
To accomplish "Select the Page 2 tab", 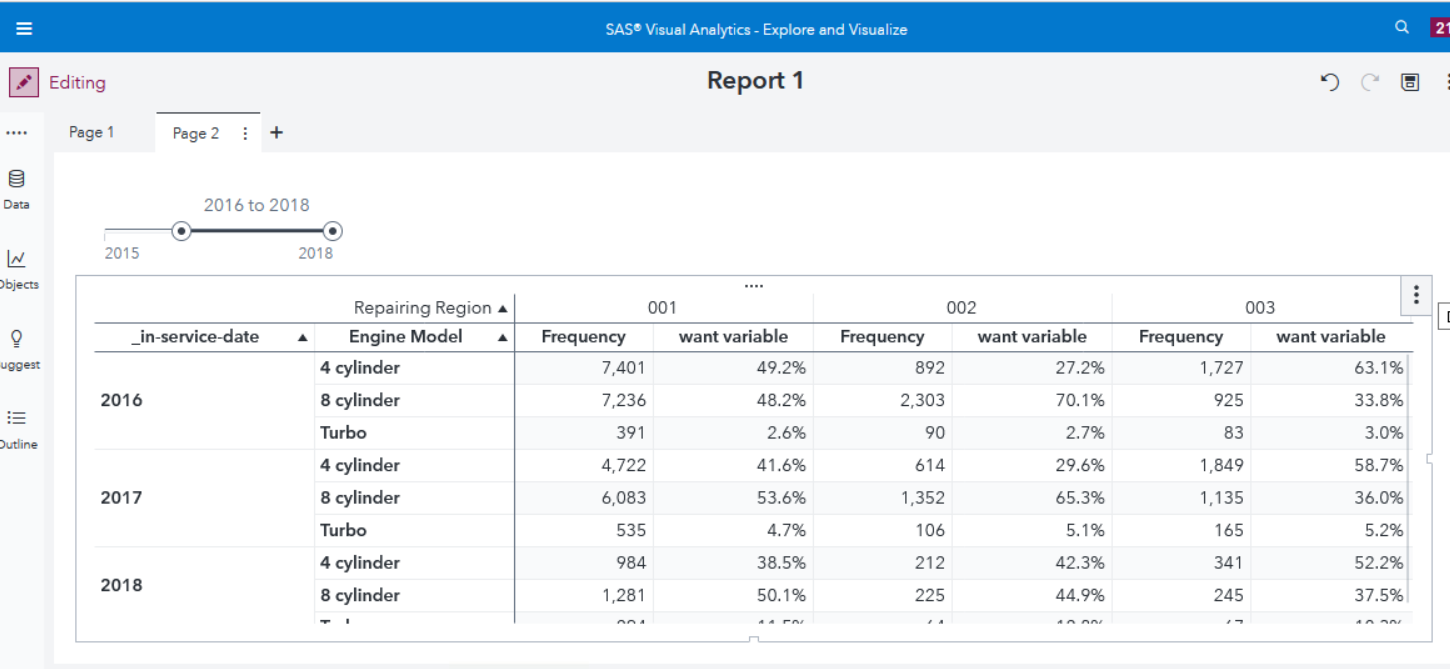I will click(x=194, y=131).
